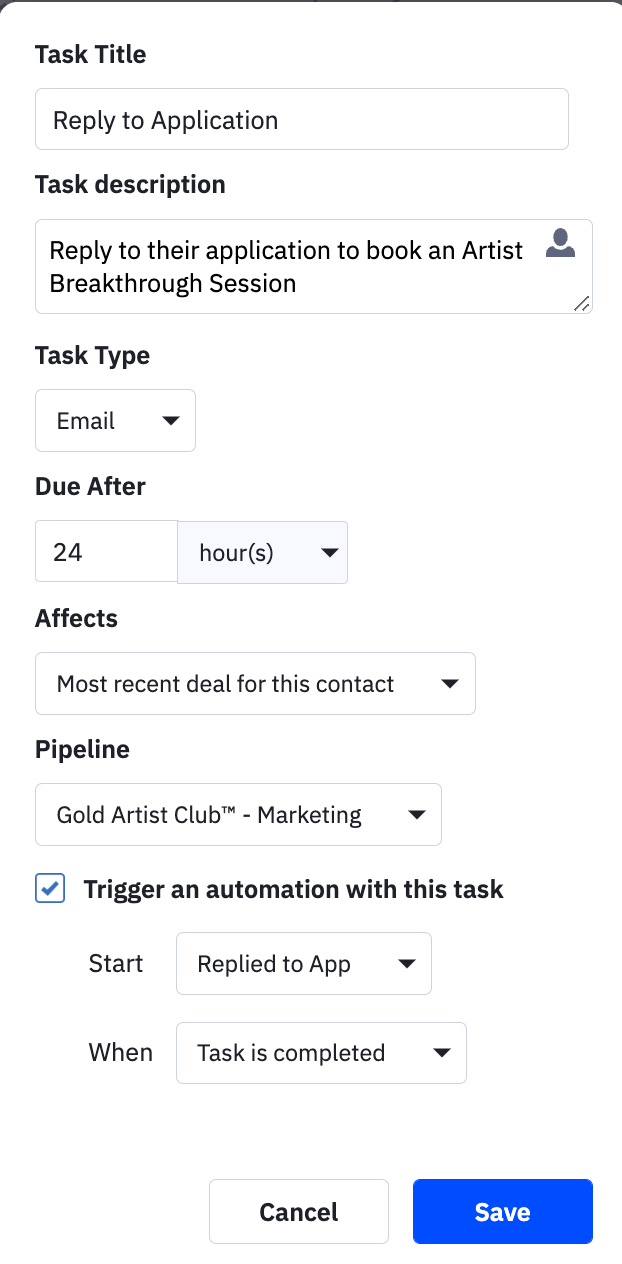The image size is (622, 1264).
Task: Open the Gold Artist Club Marketing pipeline dropdown
Action: coord(238,815)
